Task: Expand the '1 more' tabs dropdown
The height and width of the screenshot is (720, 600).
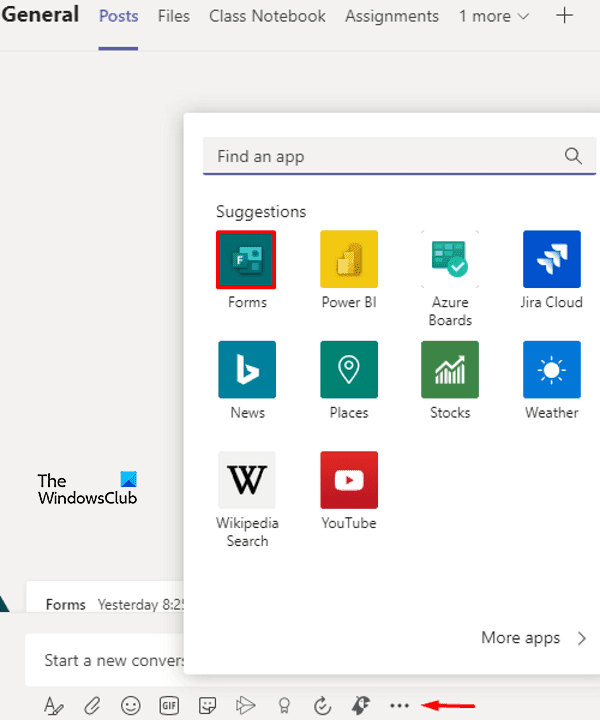Action: 494,16
